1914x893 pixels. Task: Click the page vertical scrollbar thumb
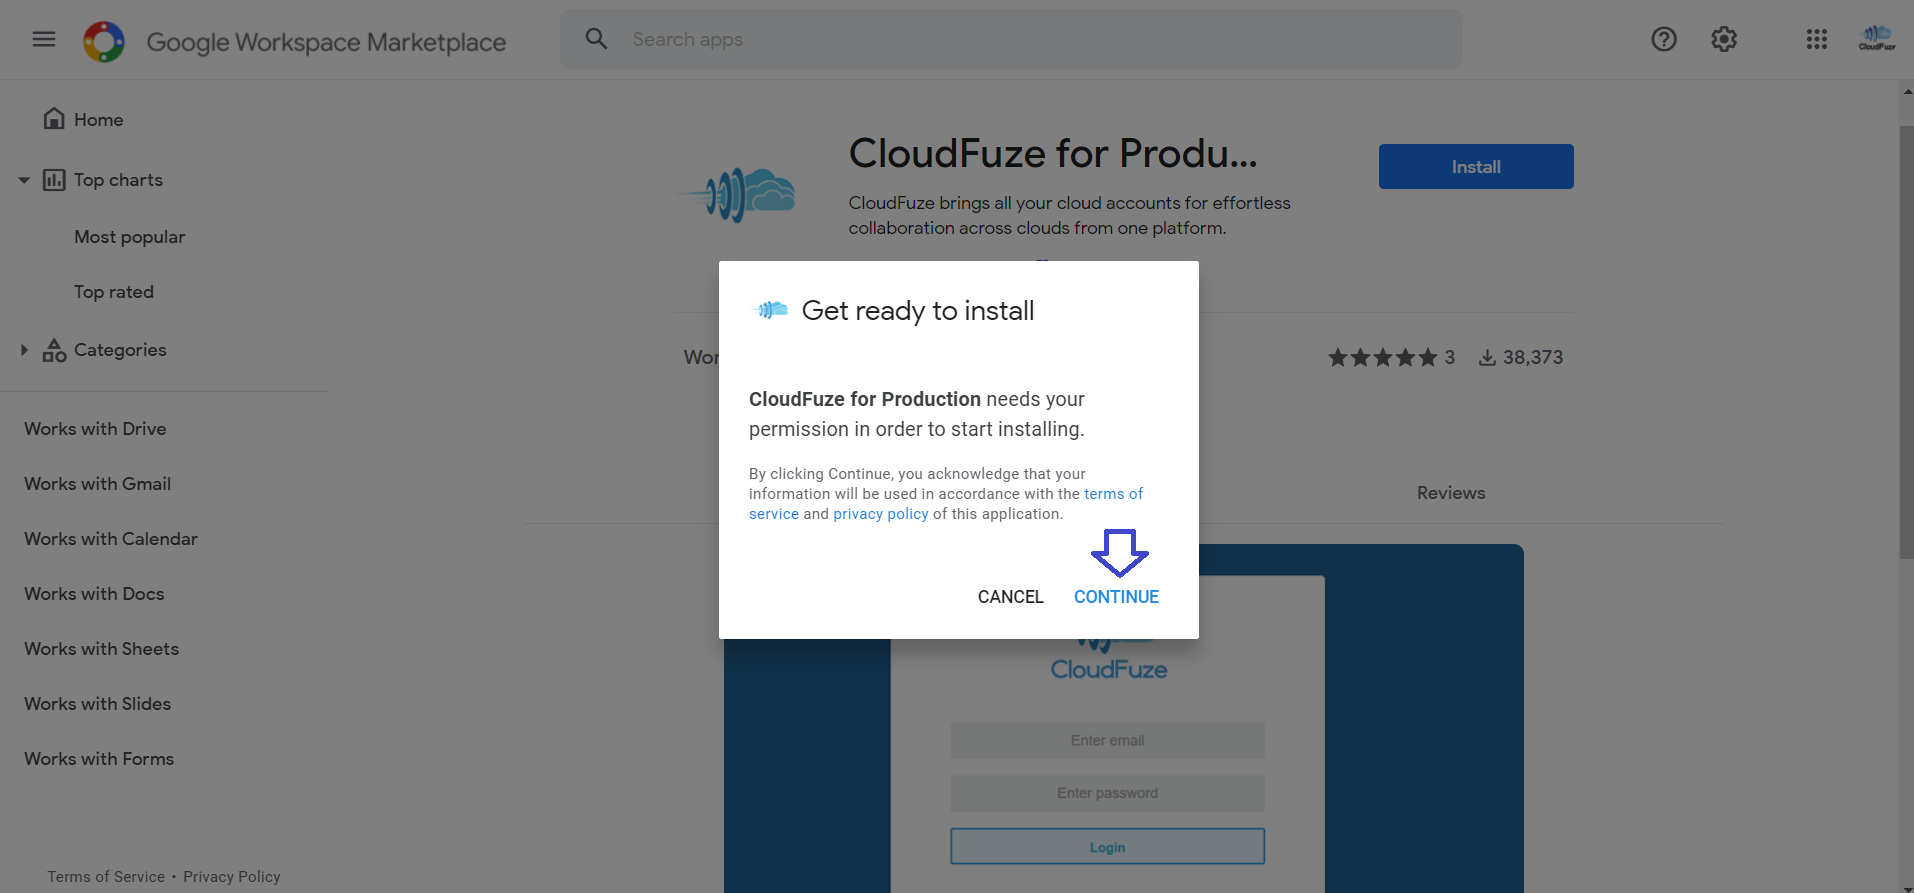[x=1906, y=342]
